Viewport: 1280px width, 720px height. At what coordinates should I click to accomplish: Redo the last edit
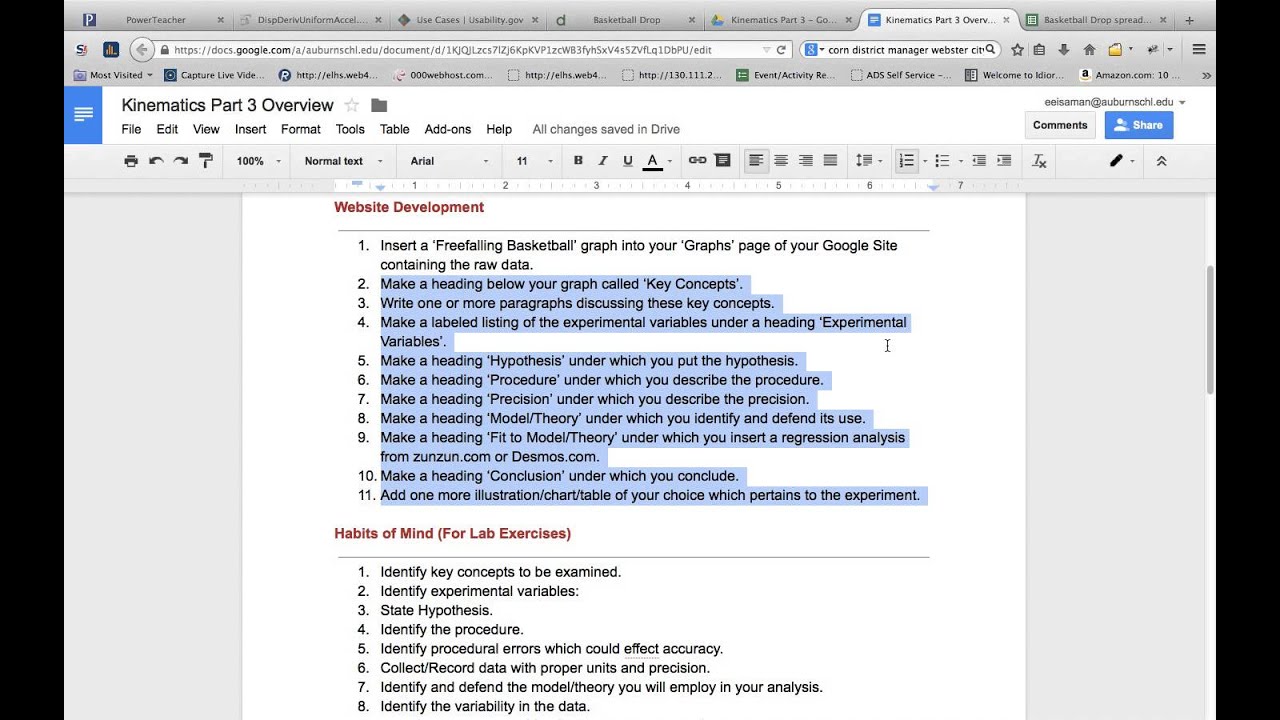pos(181,161)
